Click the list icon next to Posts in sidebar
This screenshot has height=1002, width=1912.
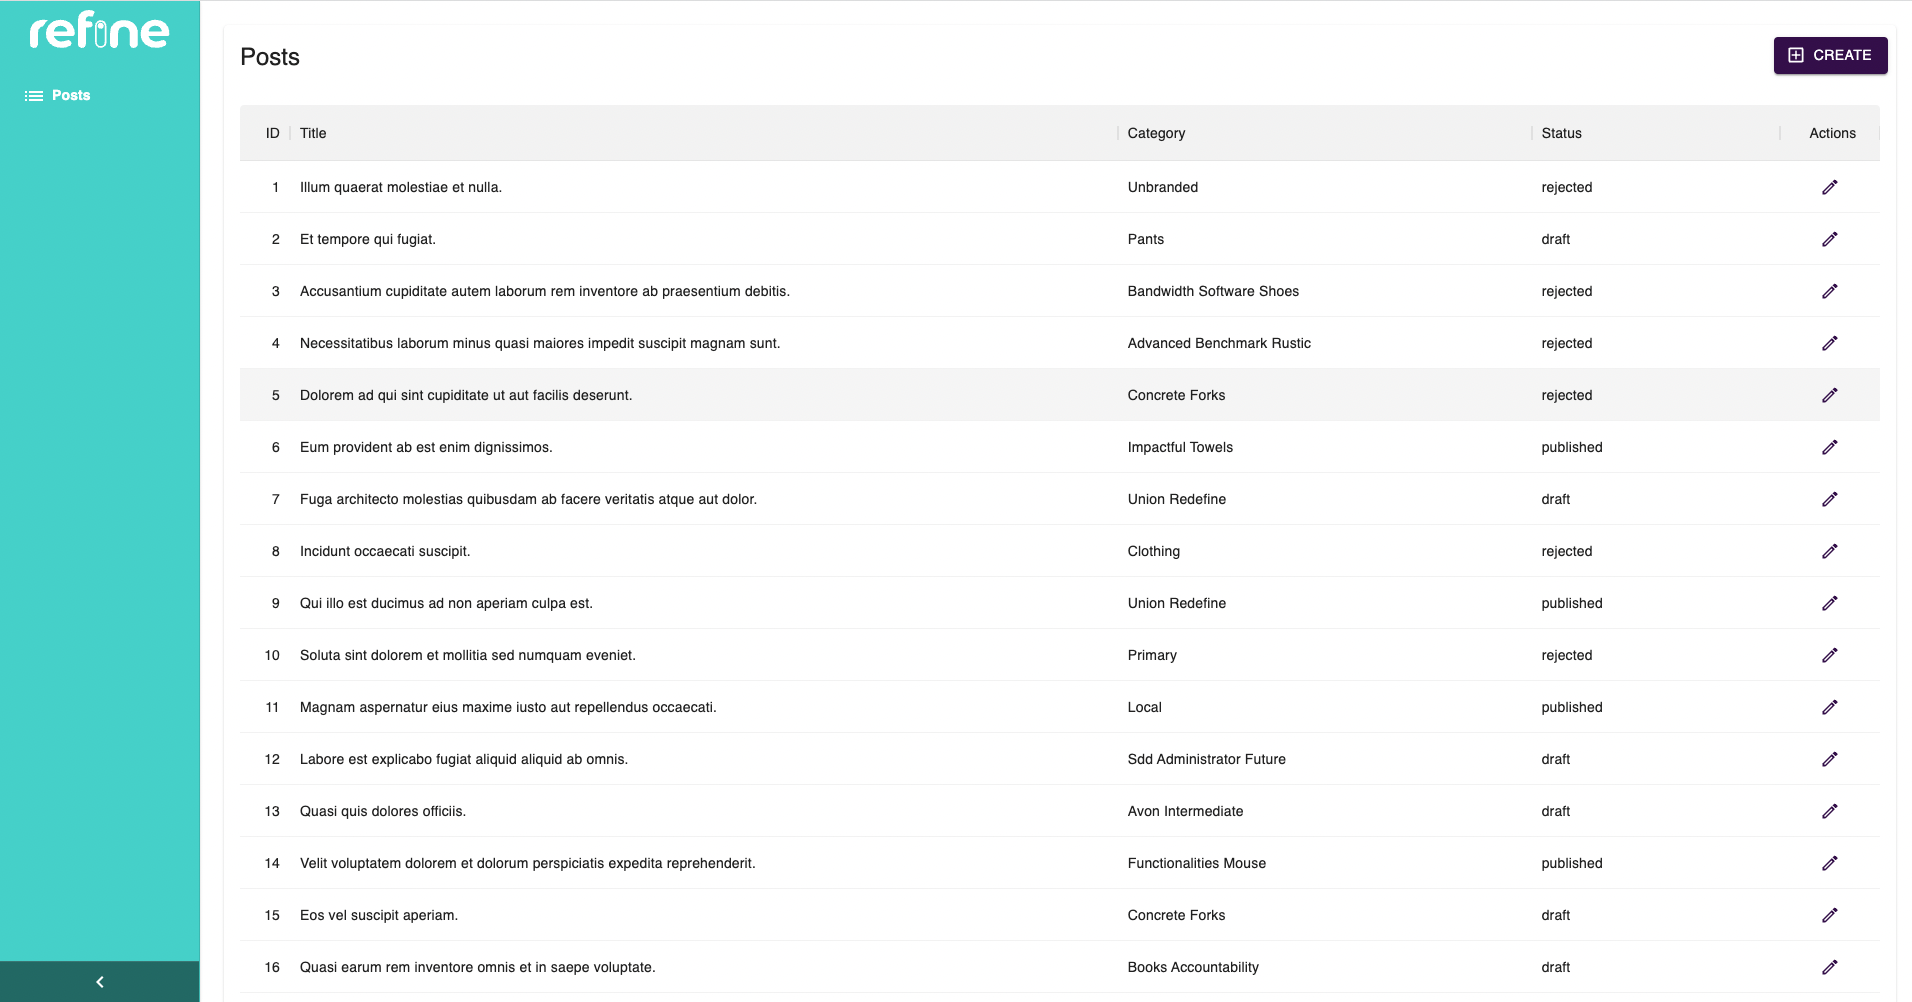pyautogui.click(x=30, y=95)
